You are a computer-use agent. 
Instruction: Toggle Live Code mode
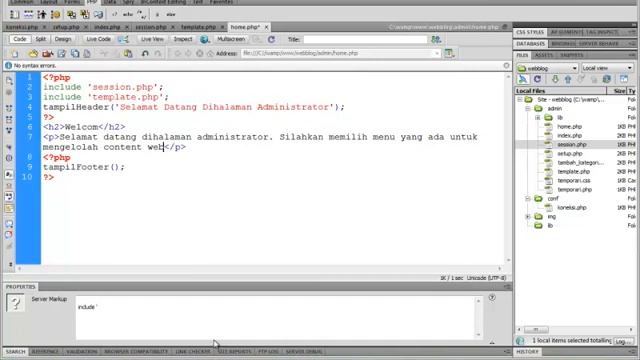98,39
